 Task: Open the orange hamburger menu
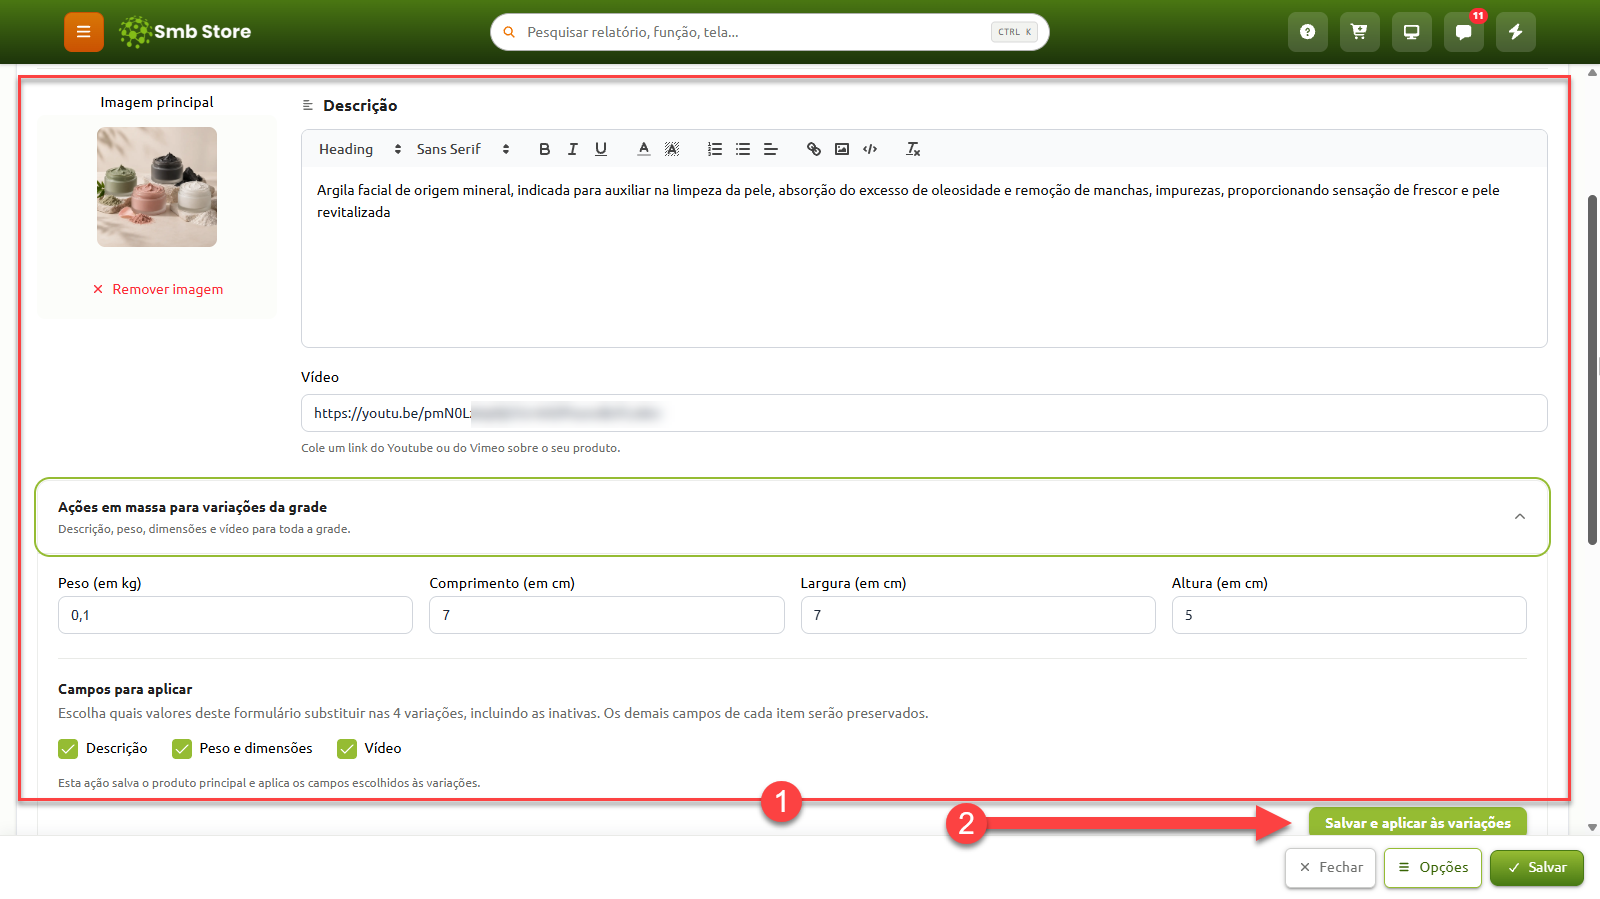click(x=84, y=32)
